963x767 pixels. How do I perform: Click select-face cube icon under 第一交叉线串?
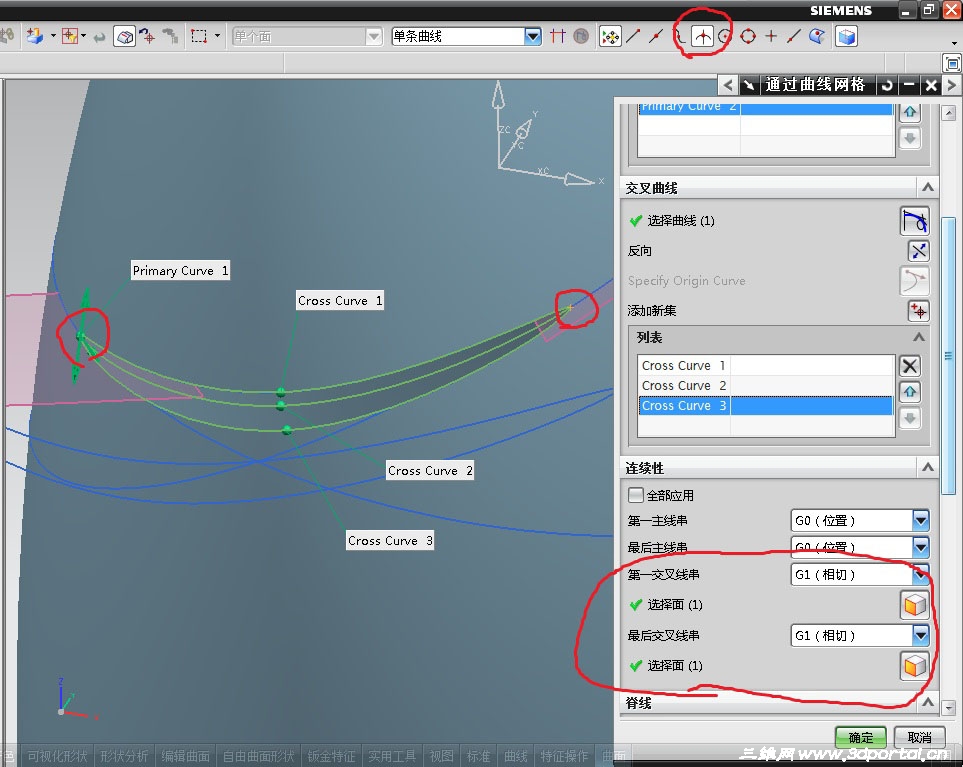coord(914,605)
